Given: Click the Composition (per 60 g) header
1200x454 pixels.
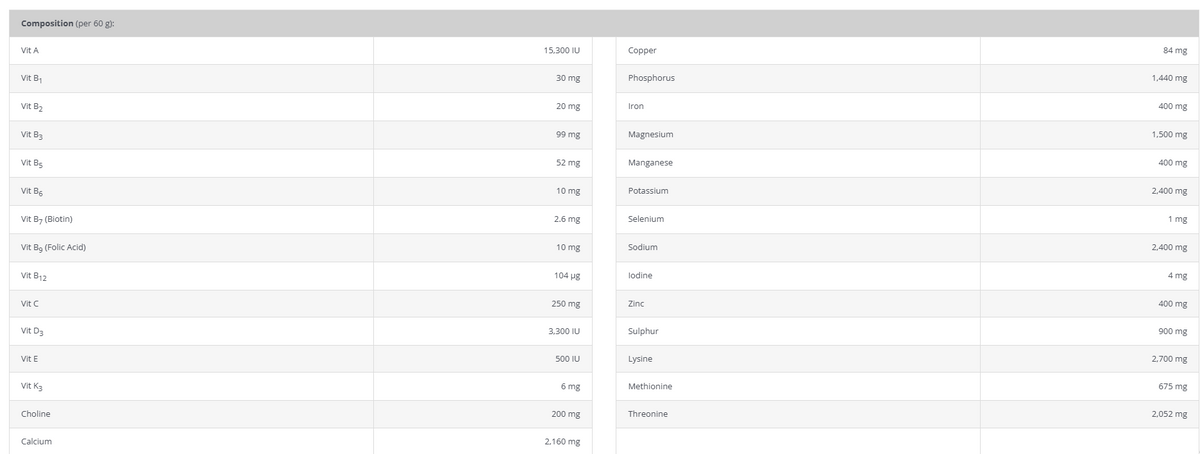Looking at the screenshot, I should tap(67, 24).
